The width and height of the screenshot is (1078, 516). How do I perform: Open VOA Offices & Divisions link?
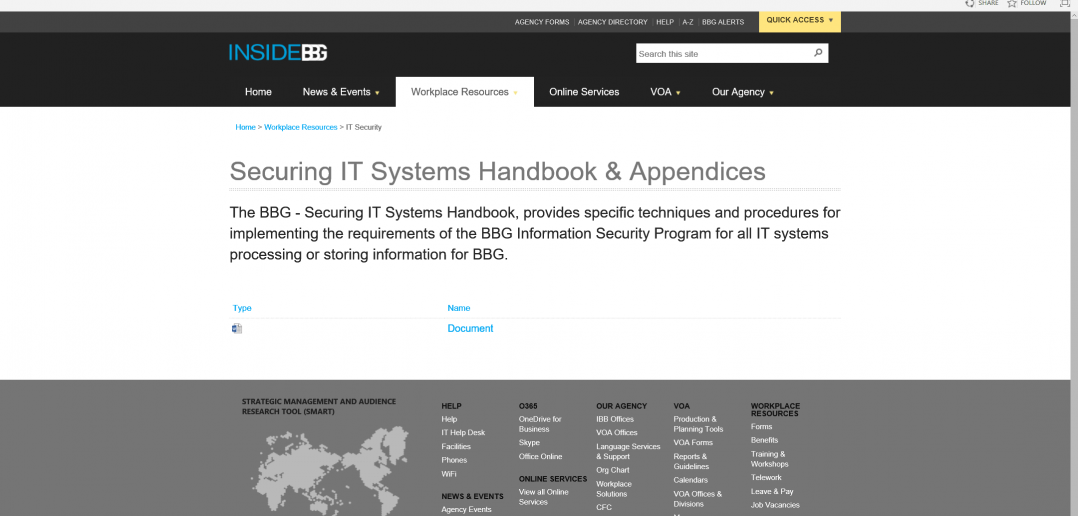698,498
